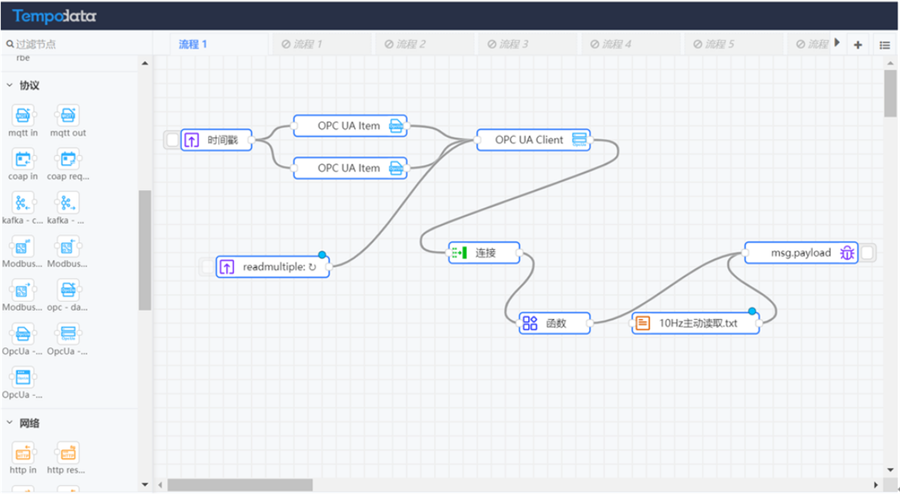Add a new flow tab
This screenshot has width=900, height=494.
tap(858, 45)
